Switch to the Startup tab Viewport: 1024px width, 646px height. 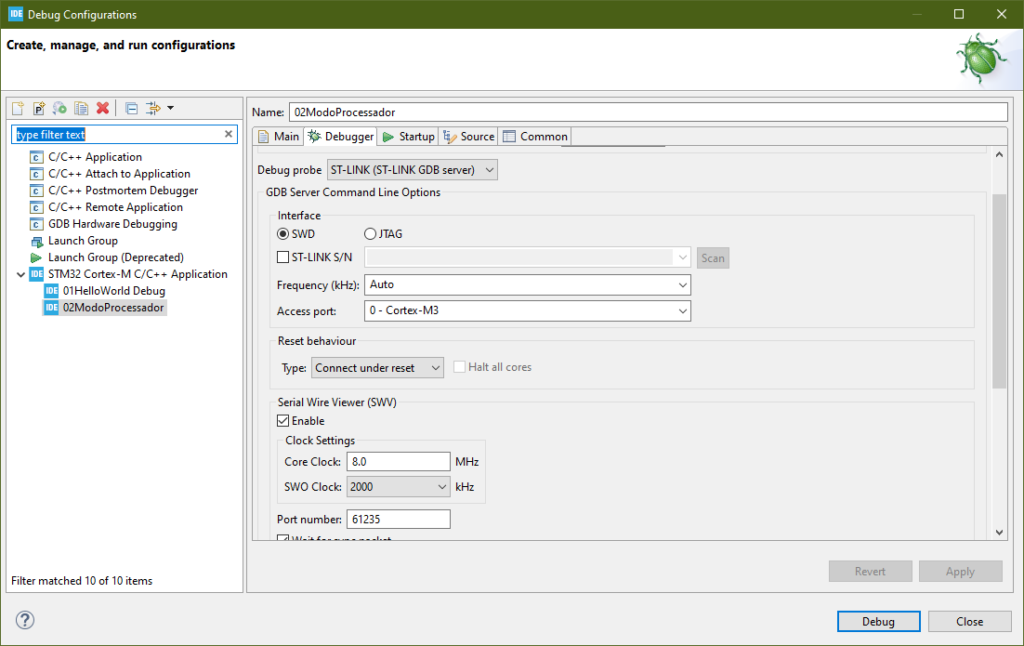pos(408,137)
